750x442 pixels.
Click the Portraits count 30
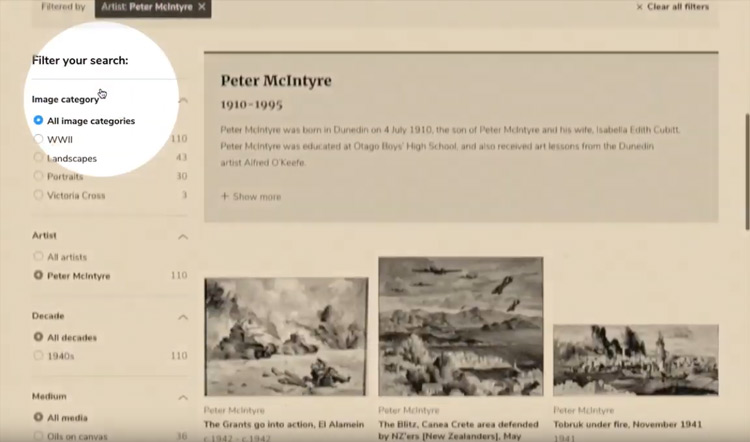(x=181, y=176)
